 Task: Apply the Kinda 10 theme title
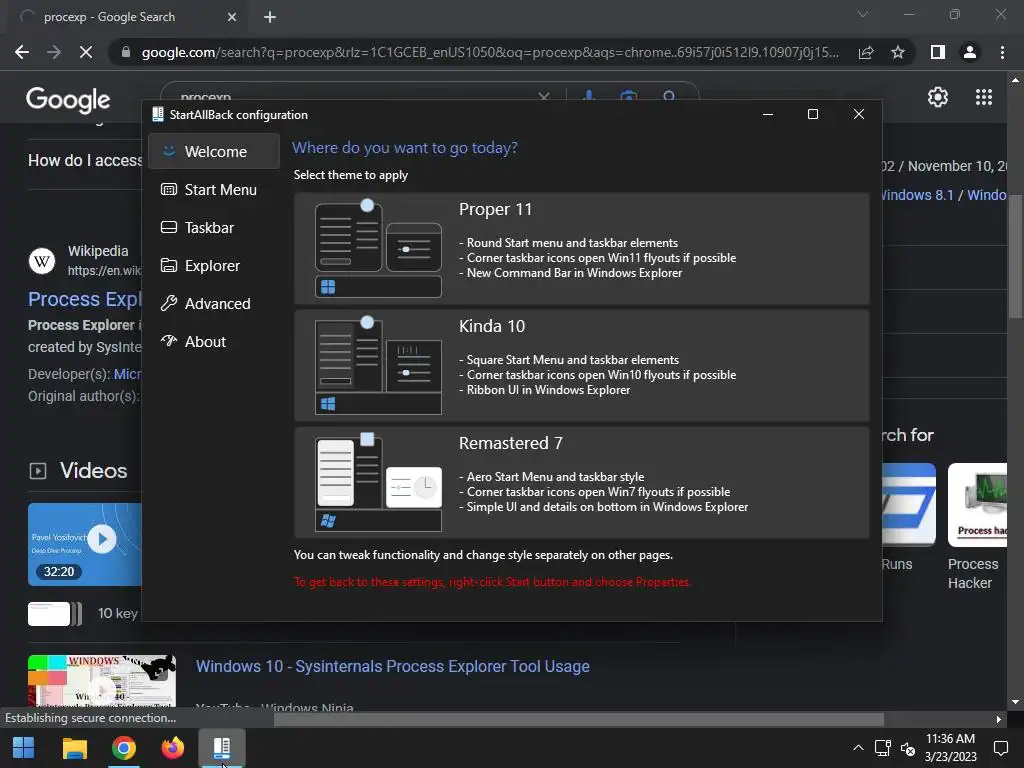click(x=492, y=327)
